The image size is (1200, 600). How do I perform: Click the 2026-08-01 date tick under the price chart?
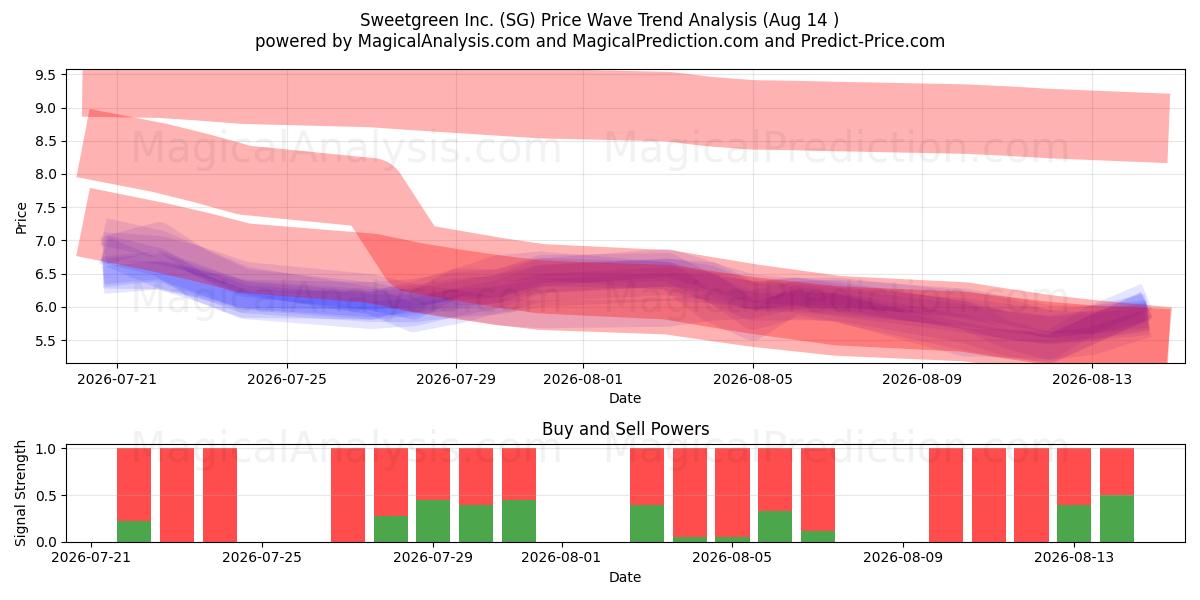(583, 379)
